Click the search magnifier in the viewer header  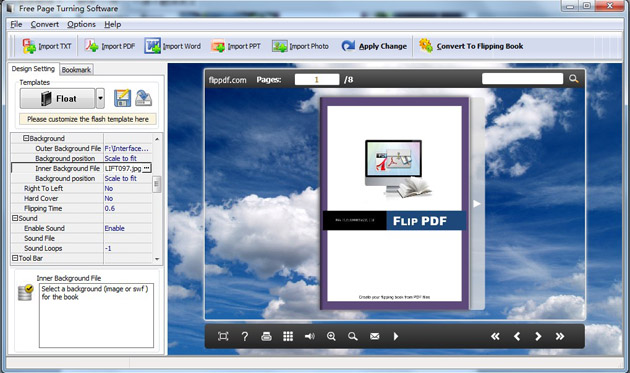click(x=573, y=79)
